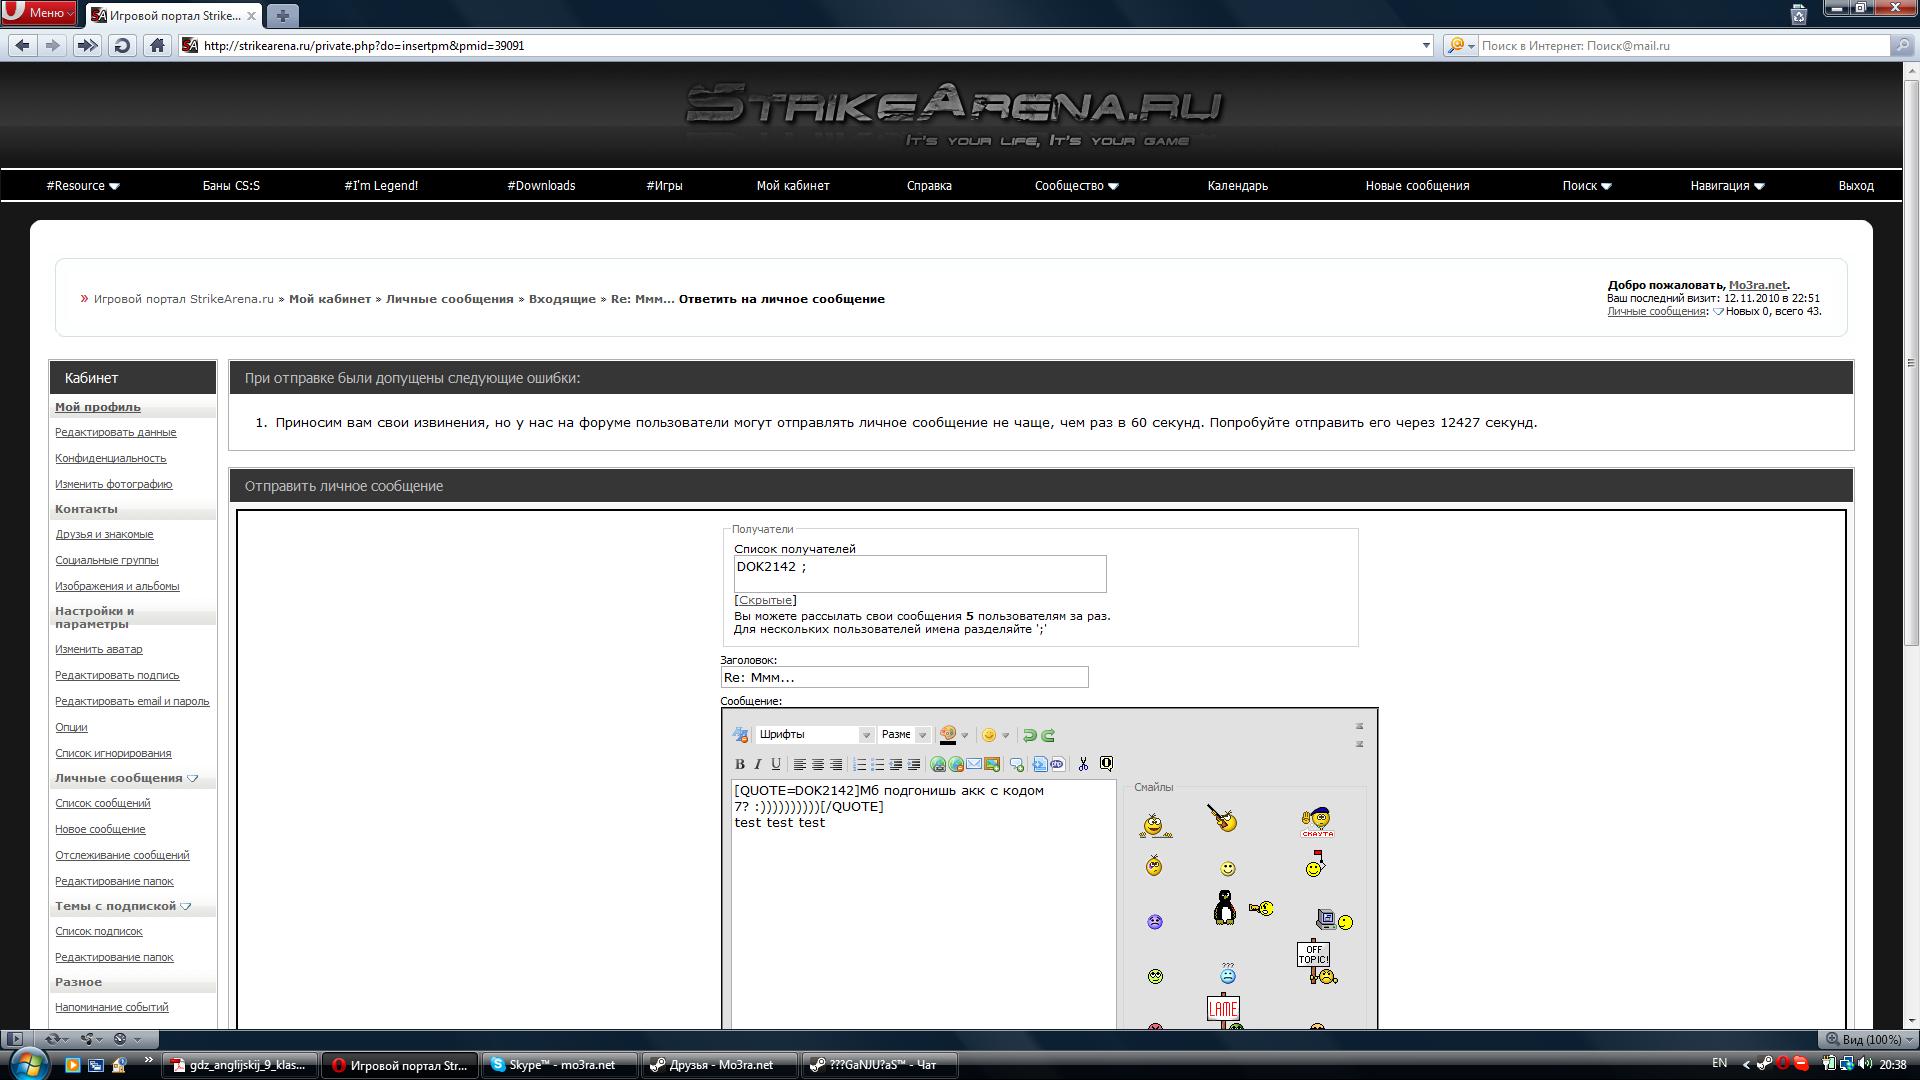This screenshot has width=1920, height=1080.
Task: Open the Шрифты font dropdown
Action: tap(815, 735)
